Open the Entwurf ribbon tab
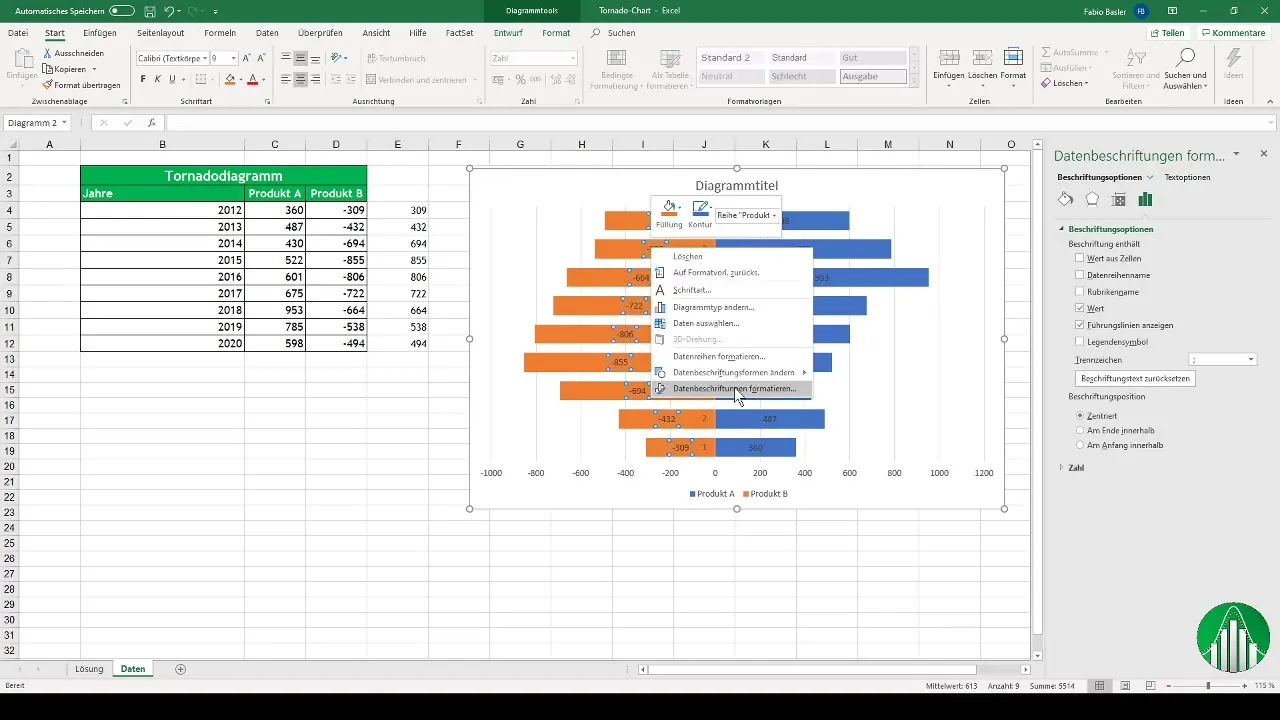The width and height of the screenshot is (1280, 720). [x=508, y=33]
